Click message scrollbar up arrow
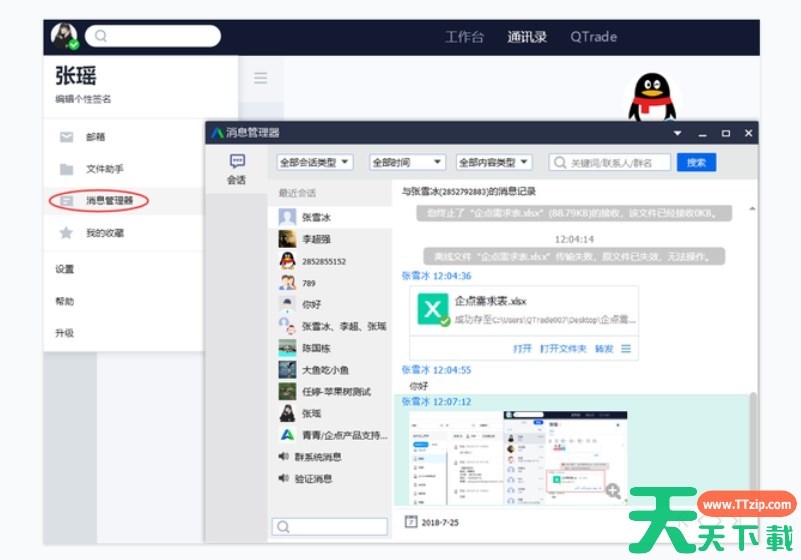801x560 pixels. pyautogui.click(x=752, y=208)
